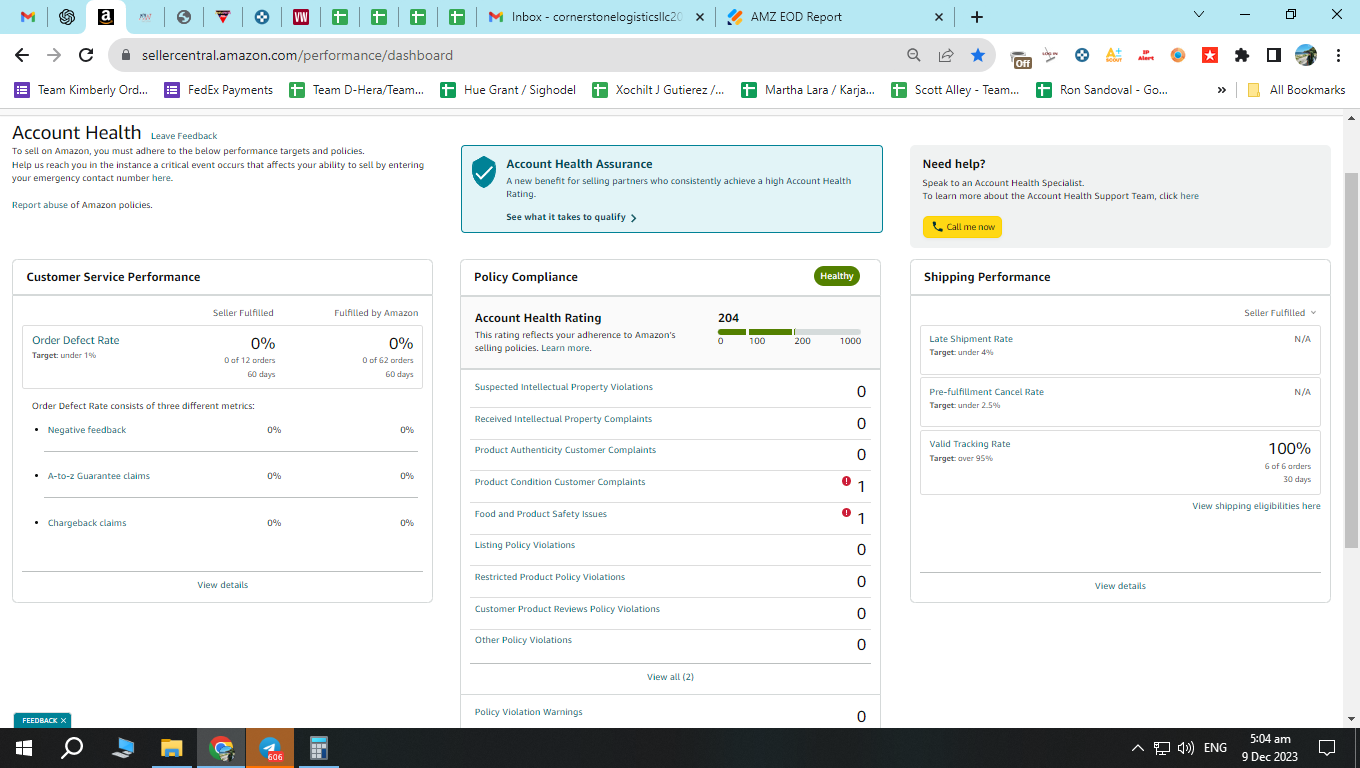Screen dimensions: 1360x768
Task: Click the site lock icon in address bar
Action: click(125, 56)
